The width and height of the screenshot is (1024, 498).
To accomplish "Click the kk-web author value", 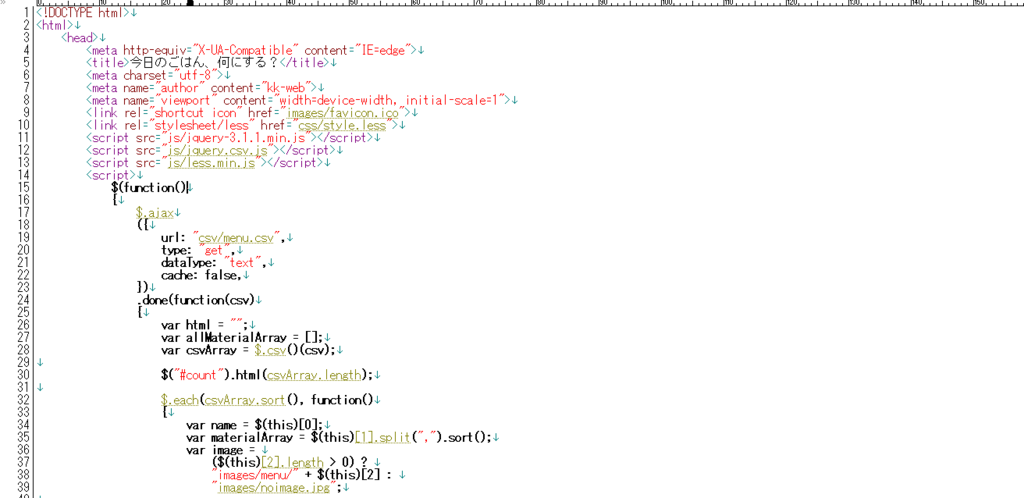I will tap(284, 87).
